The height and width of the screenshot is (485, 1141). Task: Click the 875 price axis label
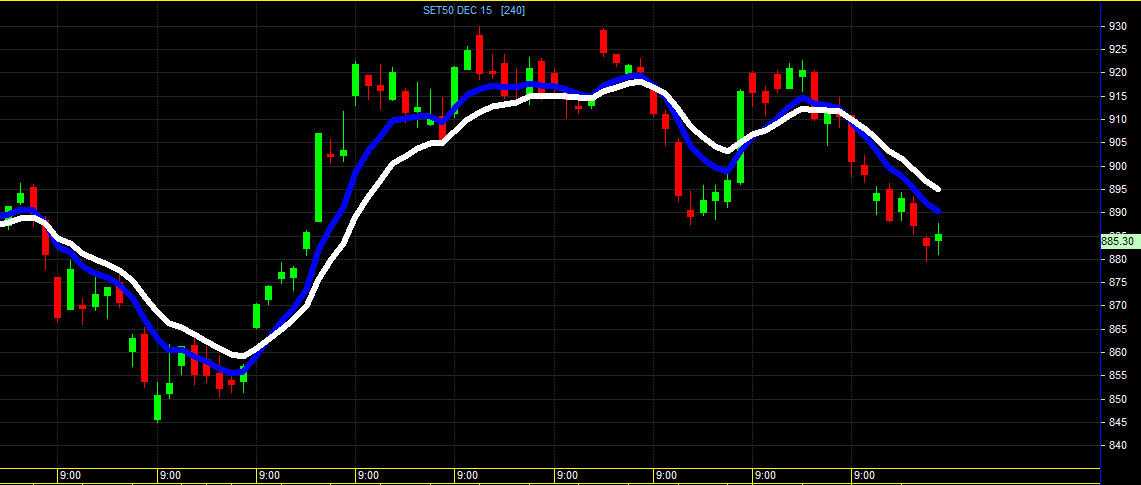point(1117,282)
